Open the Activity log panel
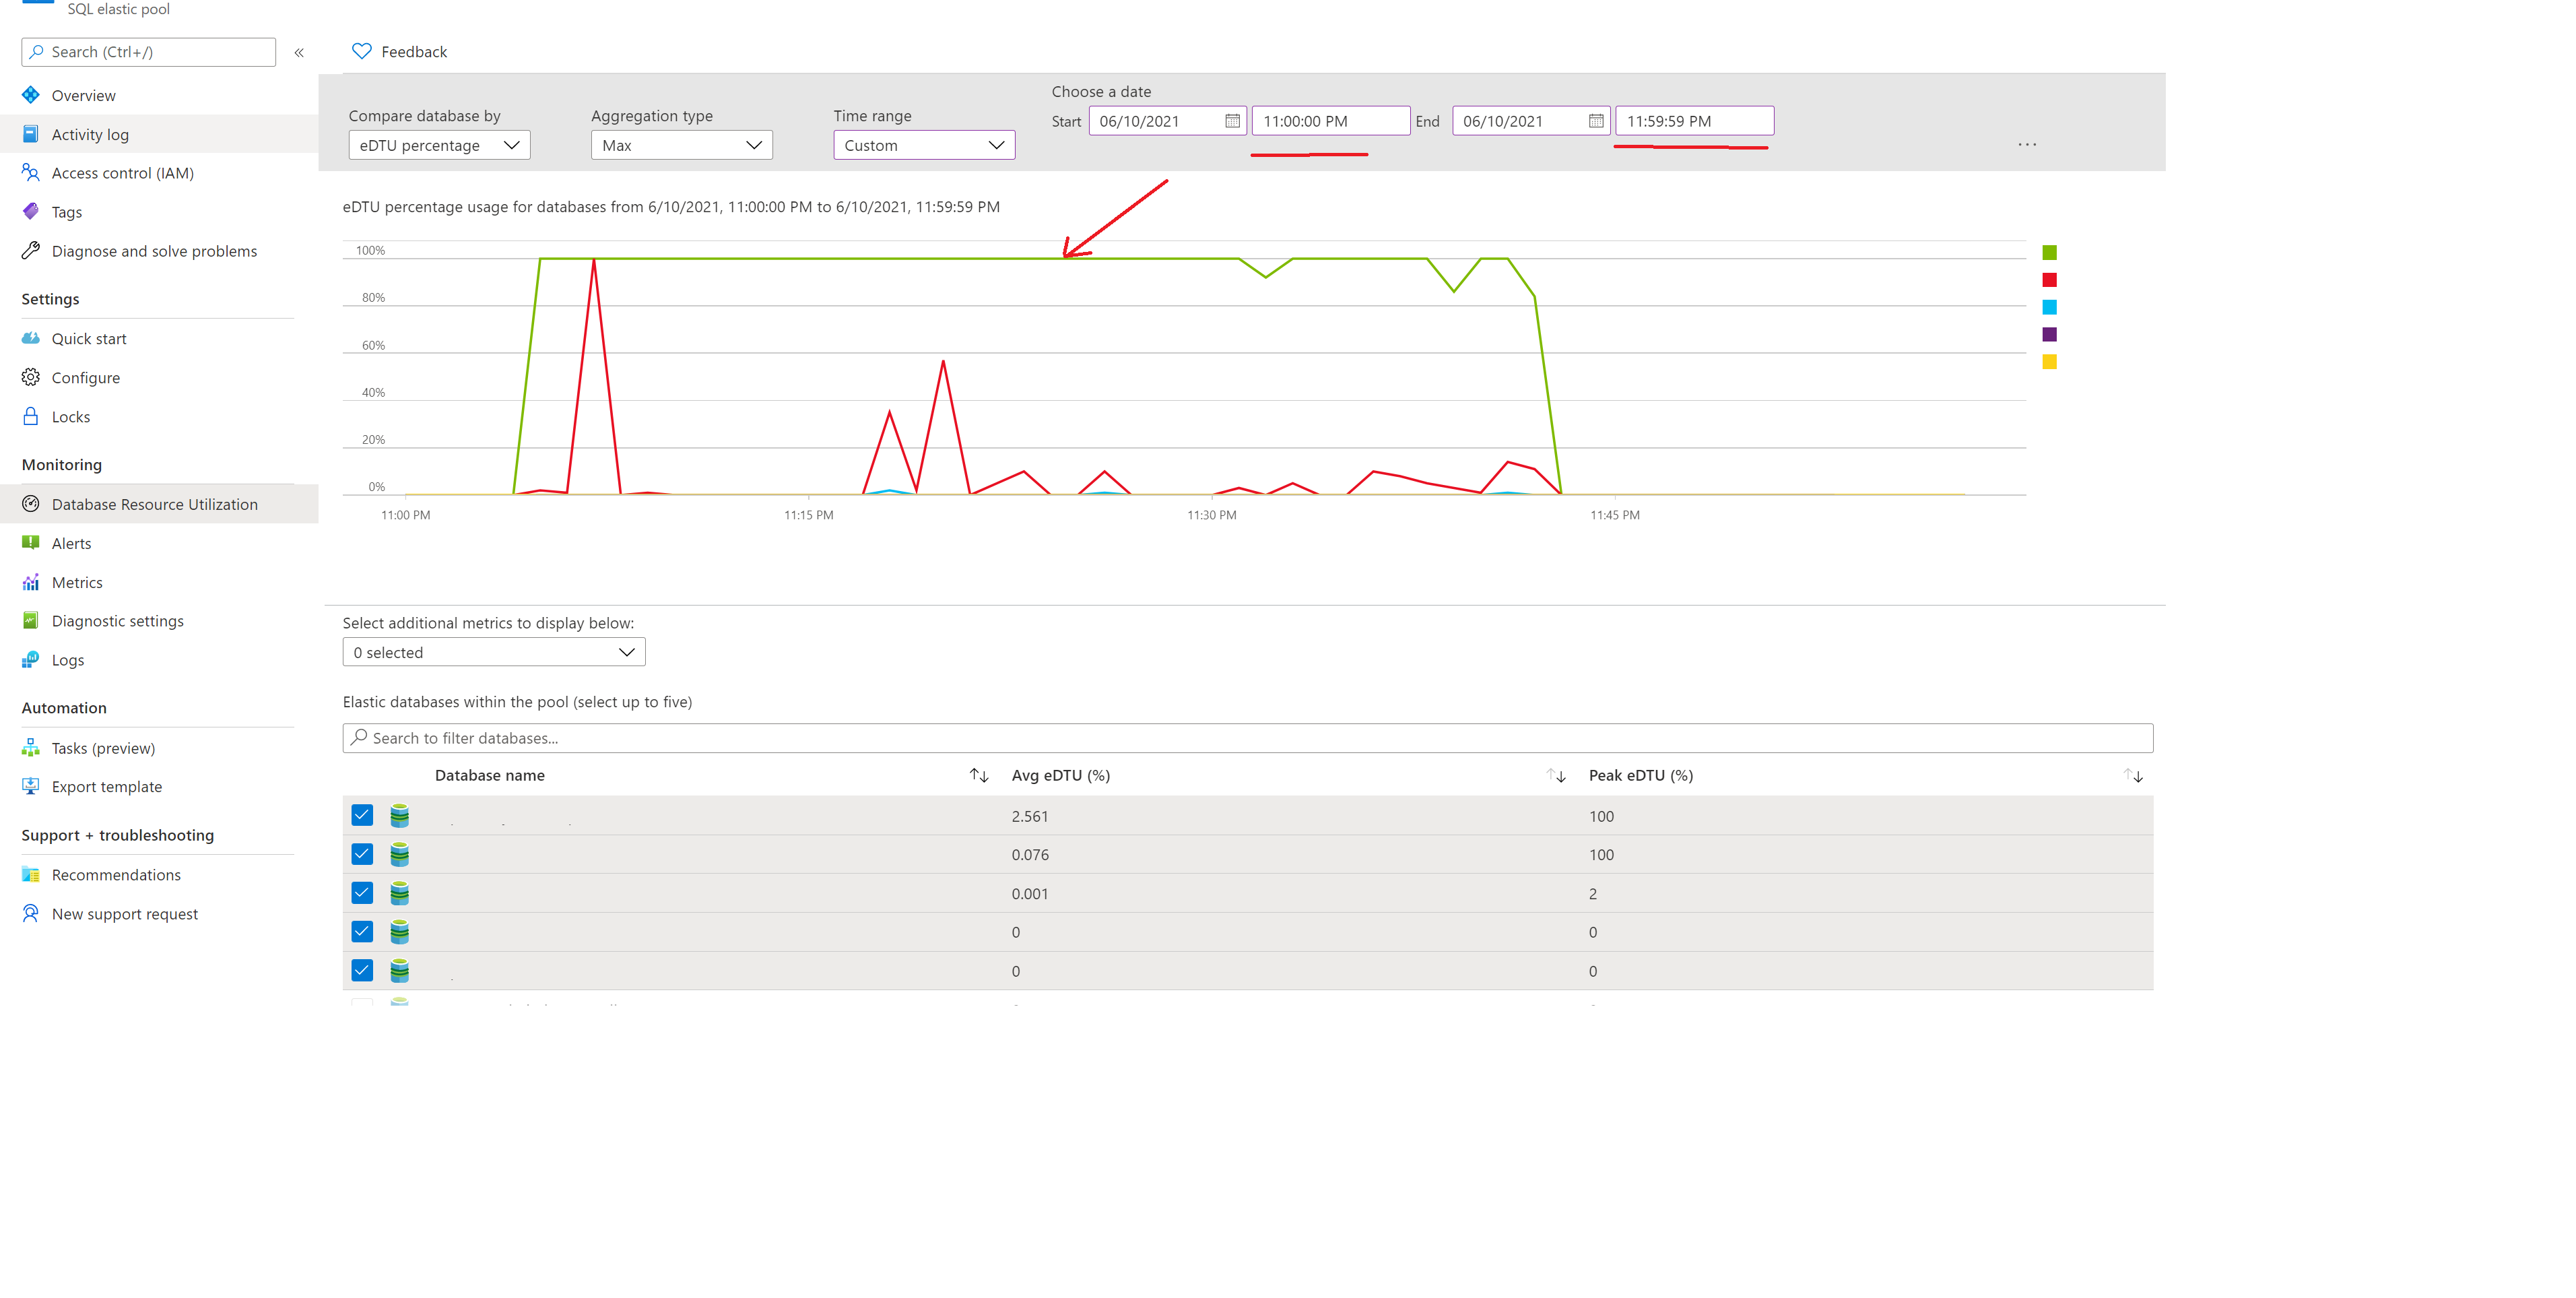The width and height of the screenshot is (2576, 1298). pos(90,134)
